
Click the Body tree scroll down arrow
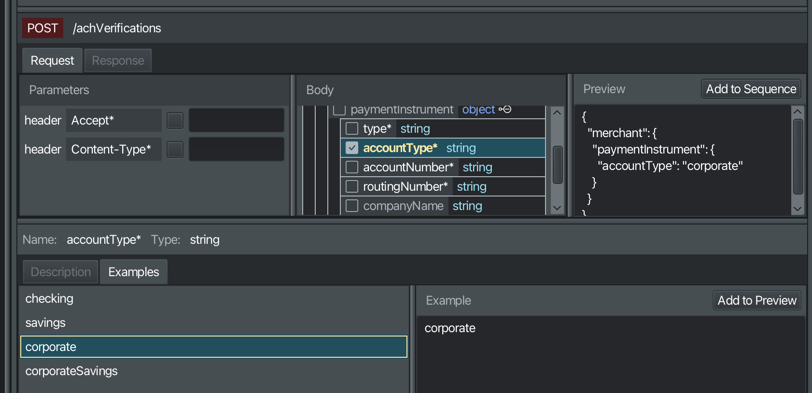(557, 208)
